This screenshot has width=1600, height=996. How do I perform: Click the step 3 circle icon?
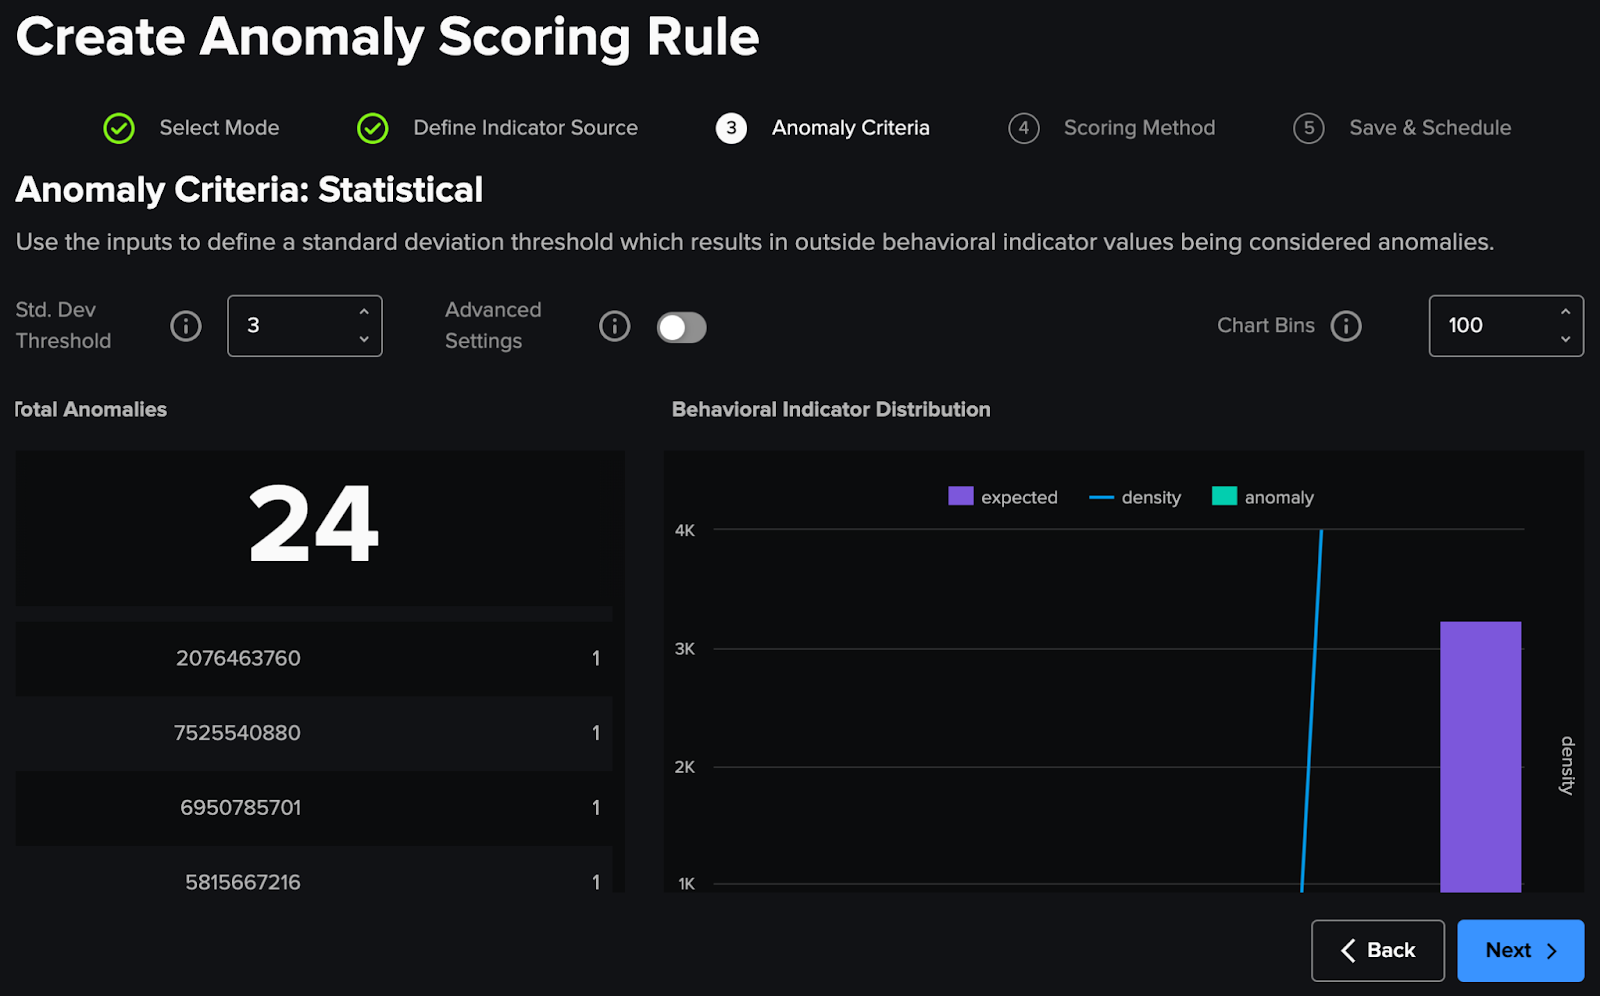click(x=731, y=128)
